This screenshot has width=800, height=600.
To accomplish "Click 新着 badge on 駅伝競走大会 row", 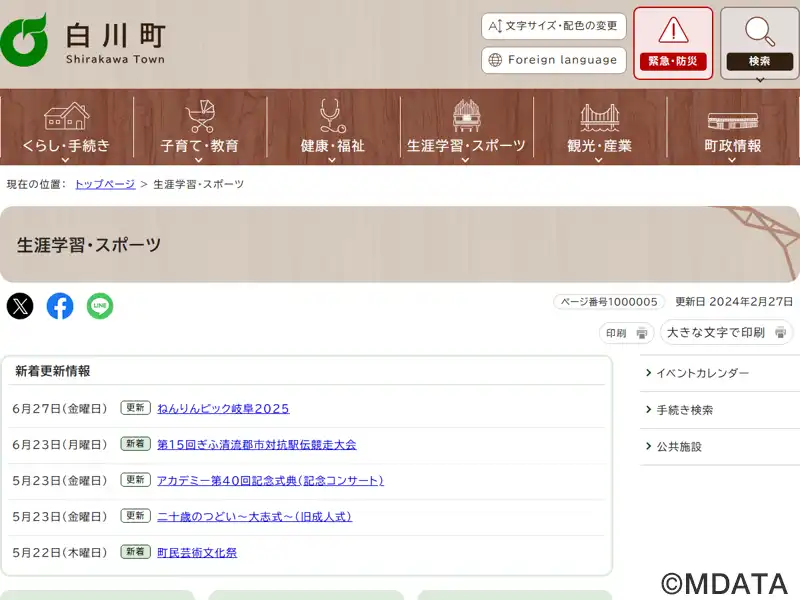I will click(x=135, y=444).
